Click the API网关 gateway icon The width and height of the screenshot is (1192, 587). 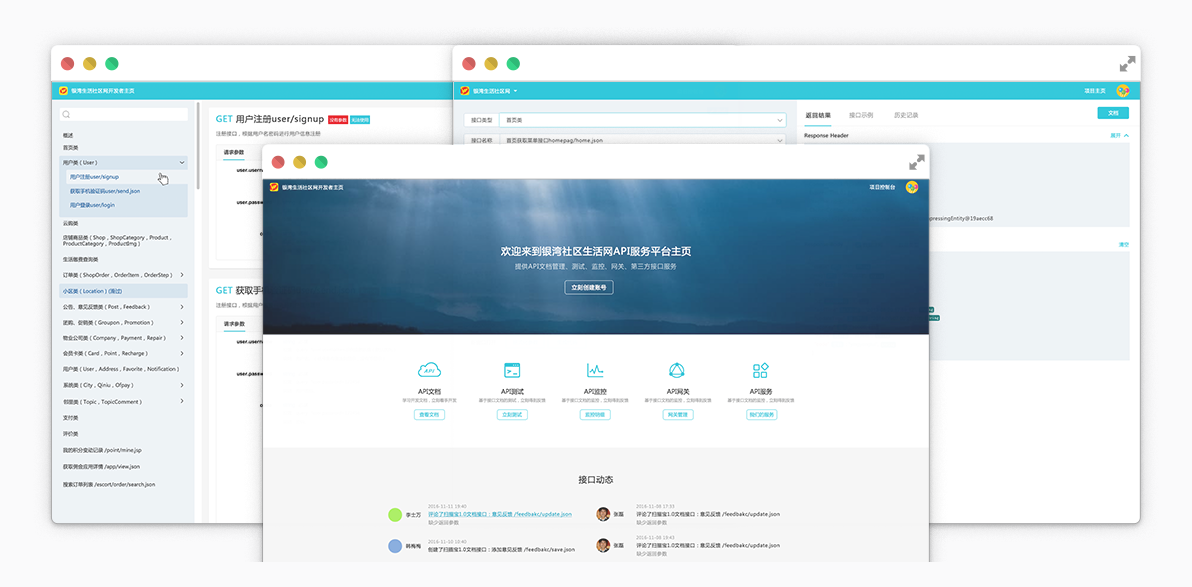[x=677, y=370]
